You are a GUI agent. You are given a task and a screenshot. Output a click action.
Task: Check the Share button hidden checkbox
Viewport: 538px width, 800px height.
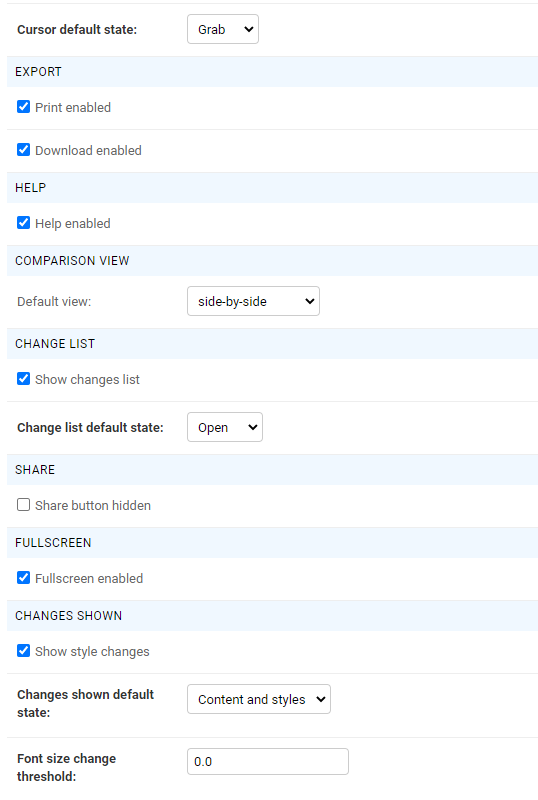[23, 505]
